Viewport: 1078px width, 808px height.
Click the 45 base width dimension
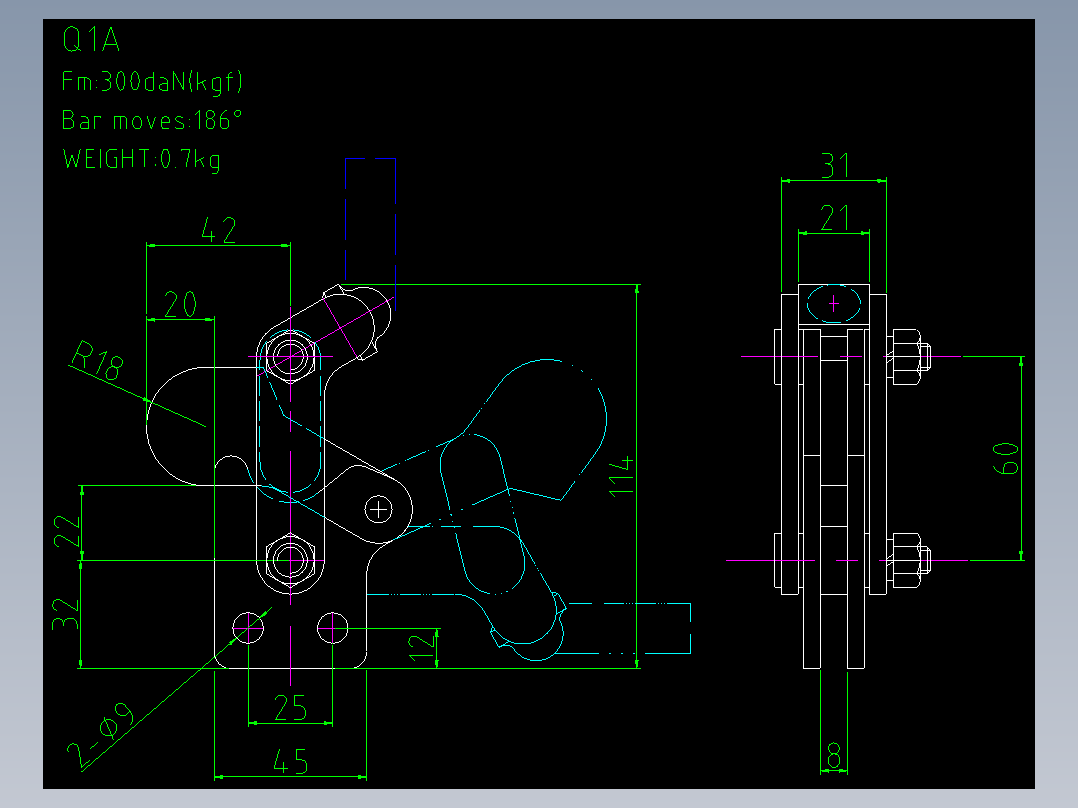[290, 762]
